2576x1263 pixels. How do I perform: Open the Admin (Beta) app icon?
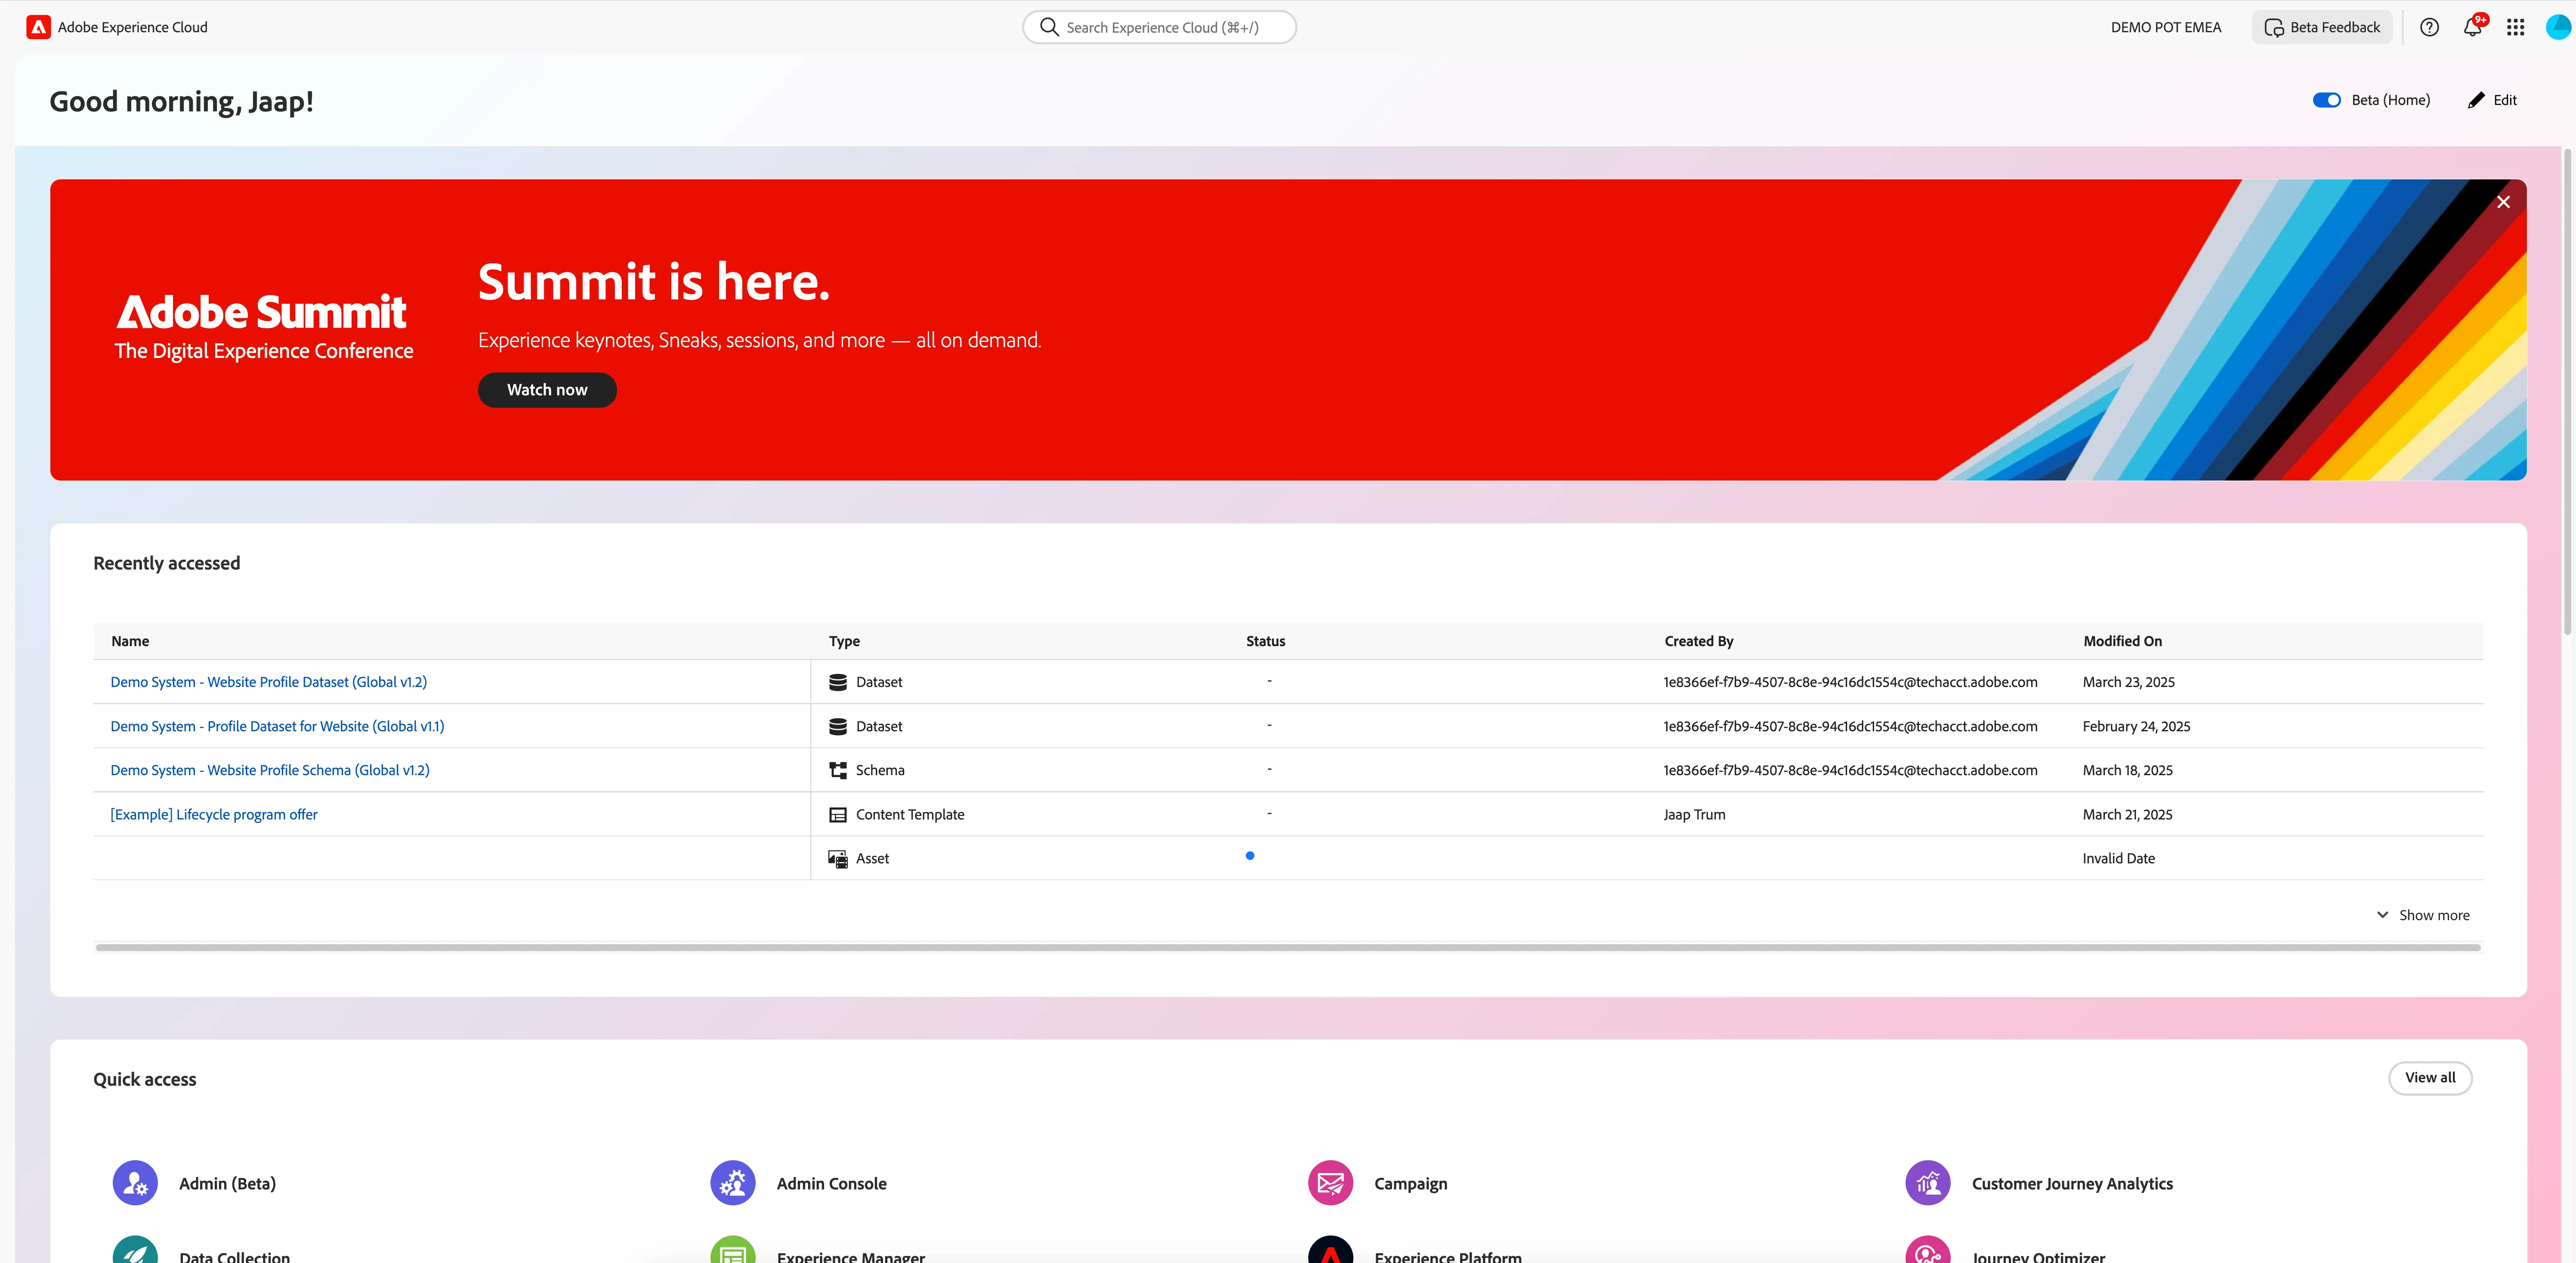pyautogui.click(x=135, y=1183)
